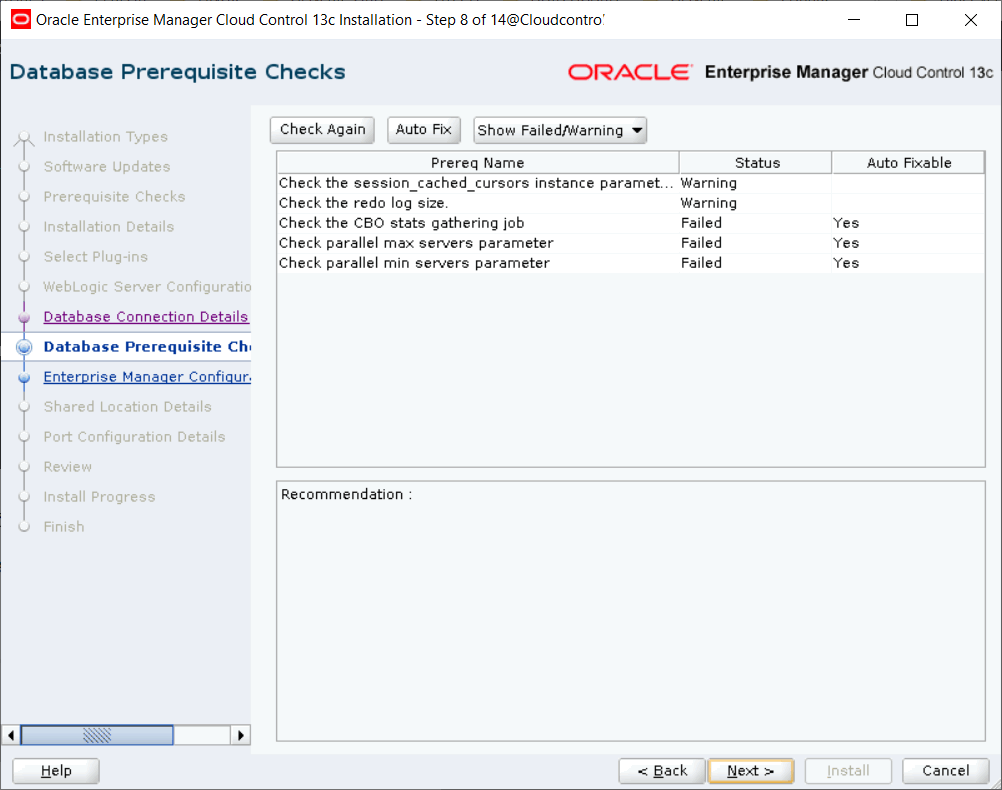Select the parallel min servers parameter row
The image size is (1002, 790).
tap(631, 263)
